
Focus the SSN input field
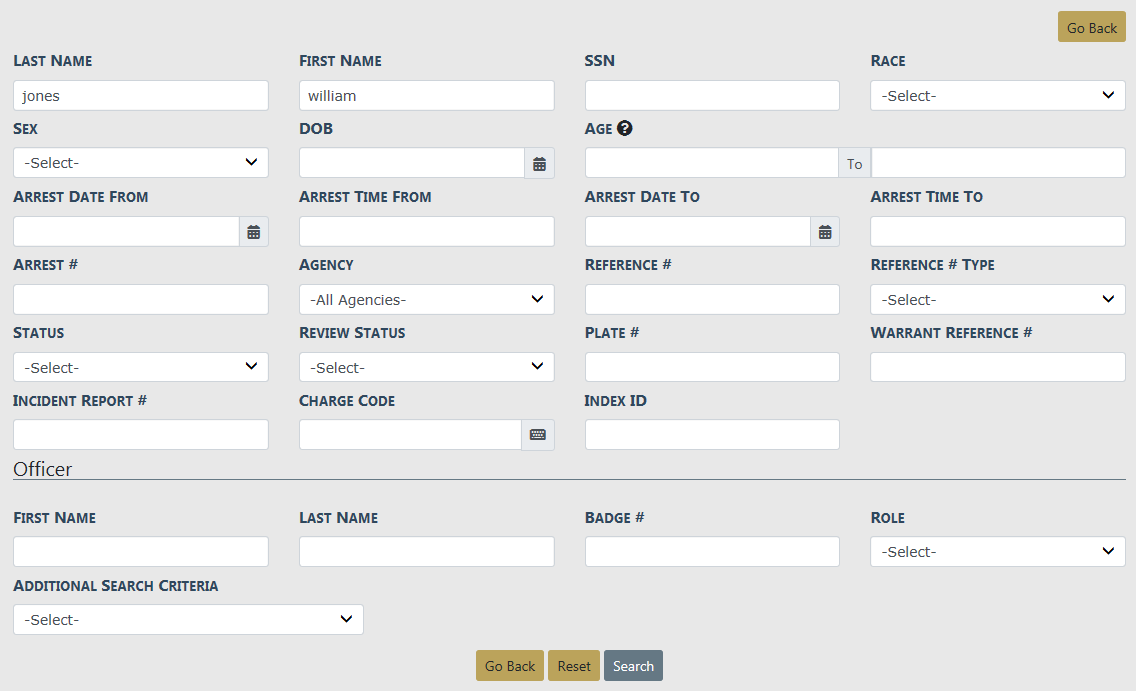coord(712,96)
